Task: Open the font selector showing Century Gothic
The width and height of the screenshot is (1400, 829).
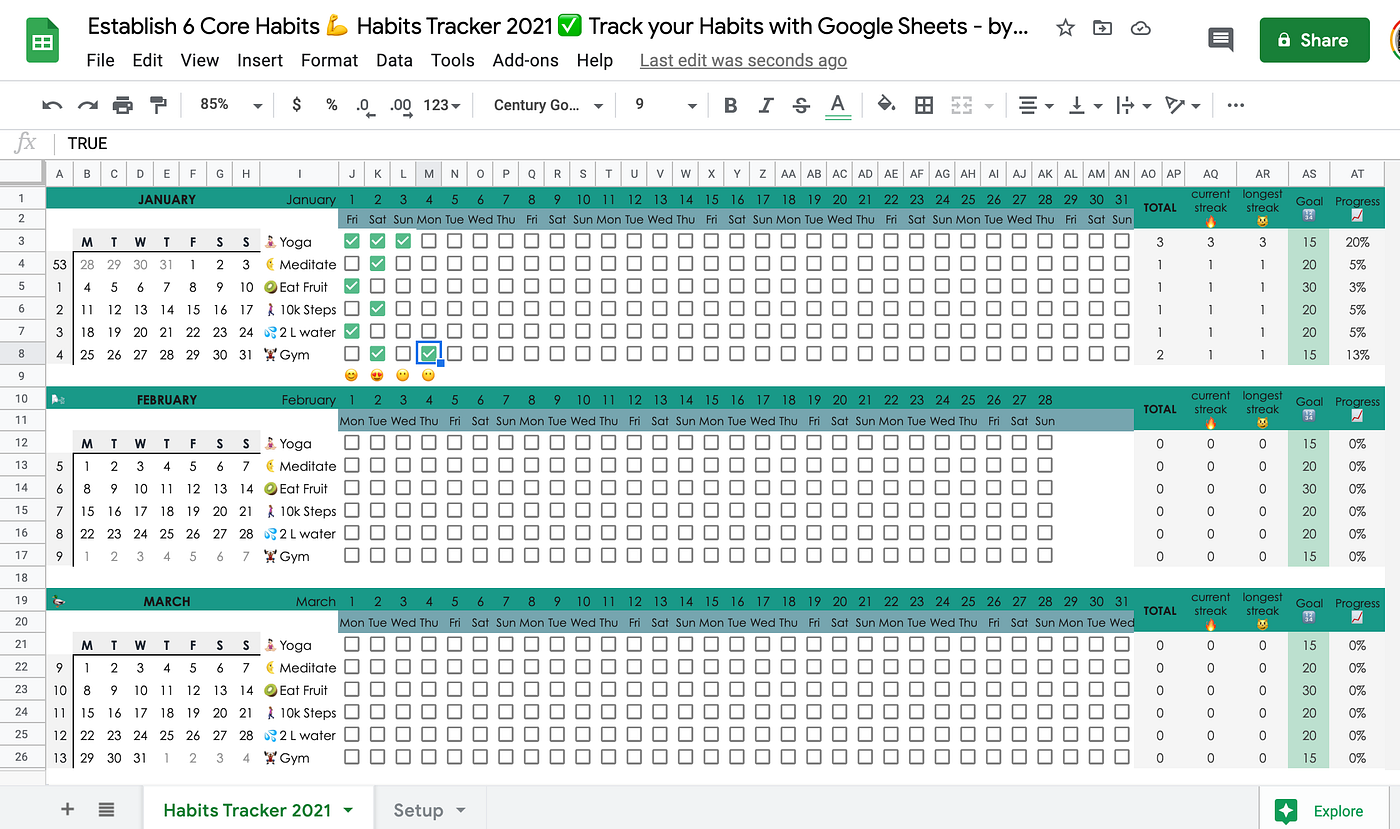Action: click(x=545, y=104)
